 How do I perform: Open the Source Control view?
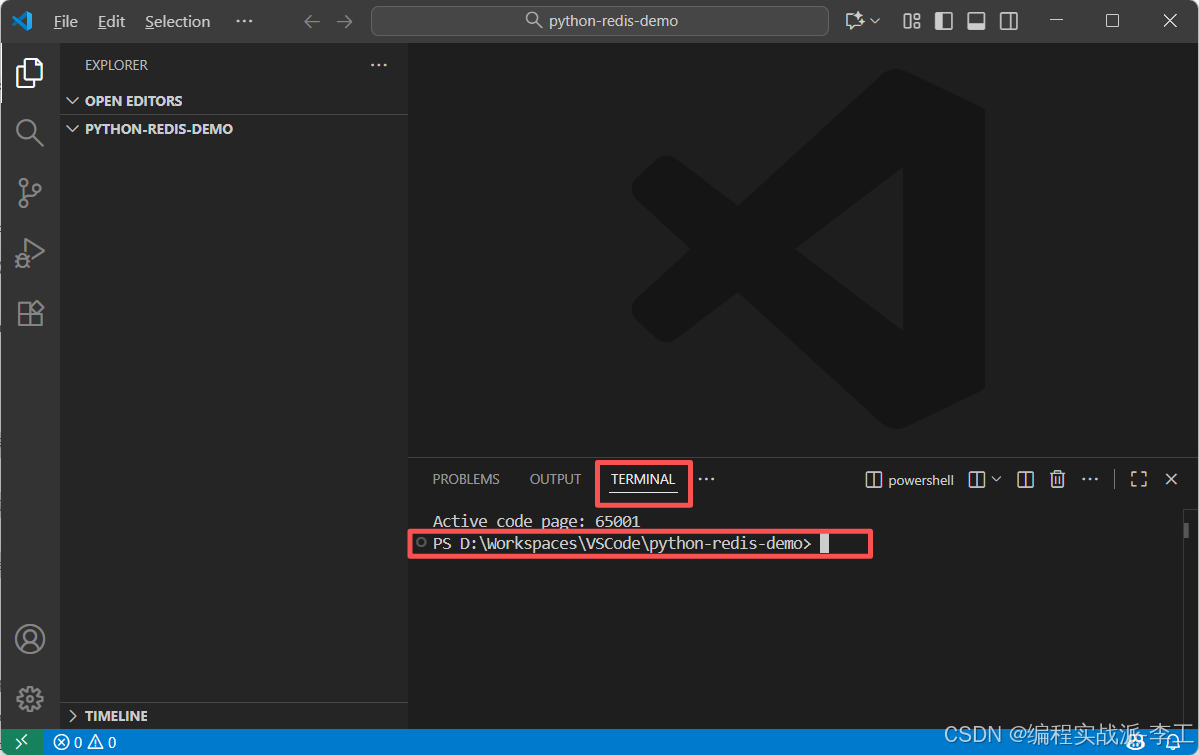30,193
